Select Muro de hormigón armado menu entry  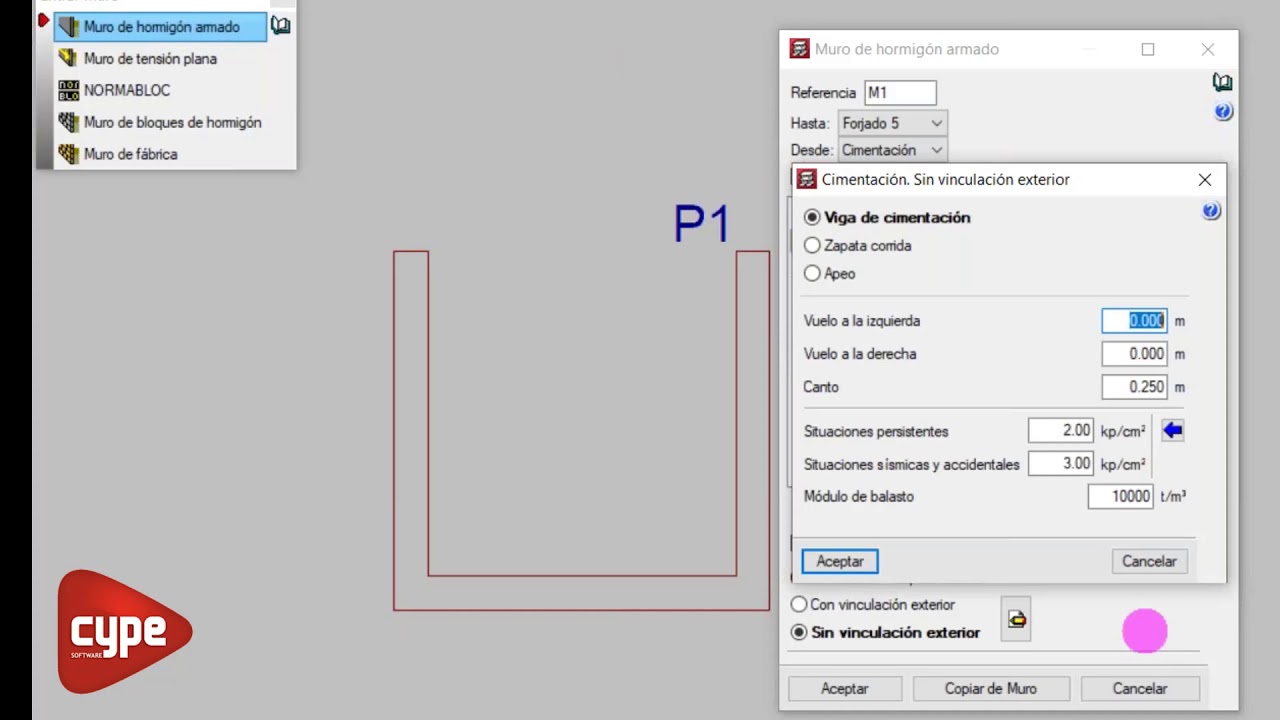pos(160,27)
